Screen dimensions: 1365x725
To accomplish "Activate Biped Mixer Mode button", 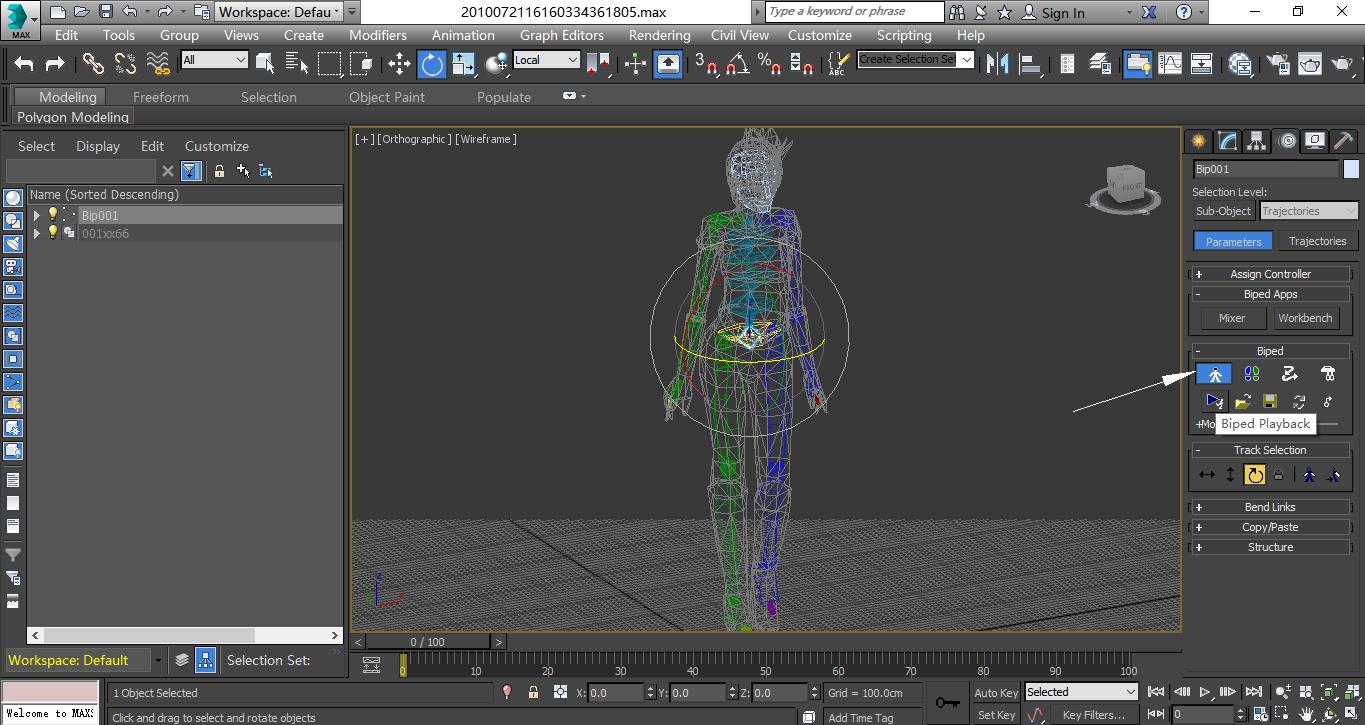I will [x=1328, y=374].
